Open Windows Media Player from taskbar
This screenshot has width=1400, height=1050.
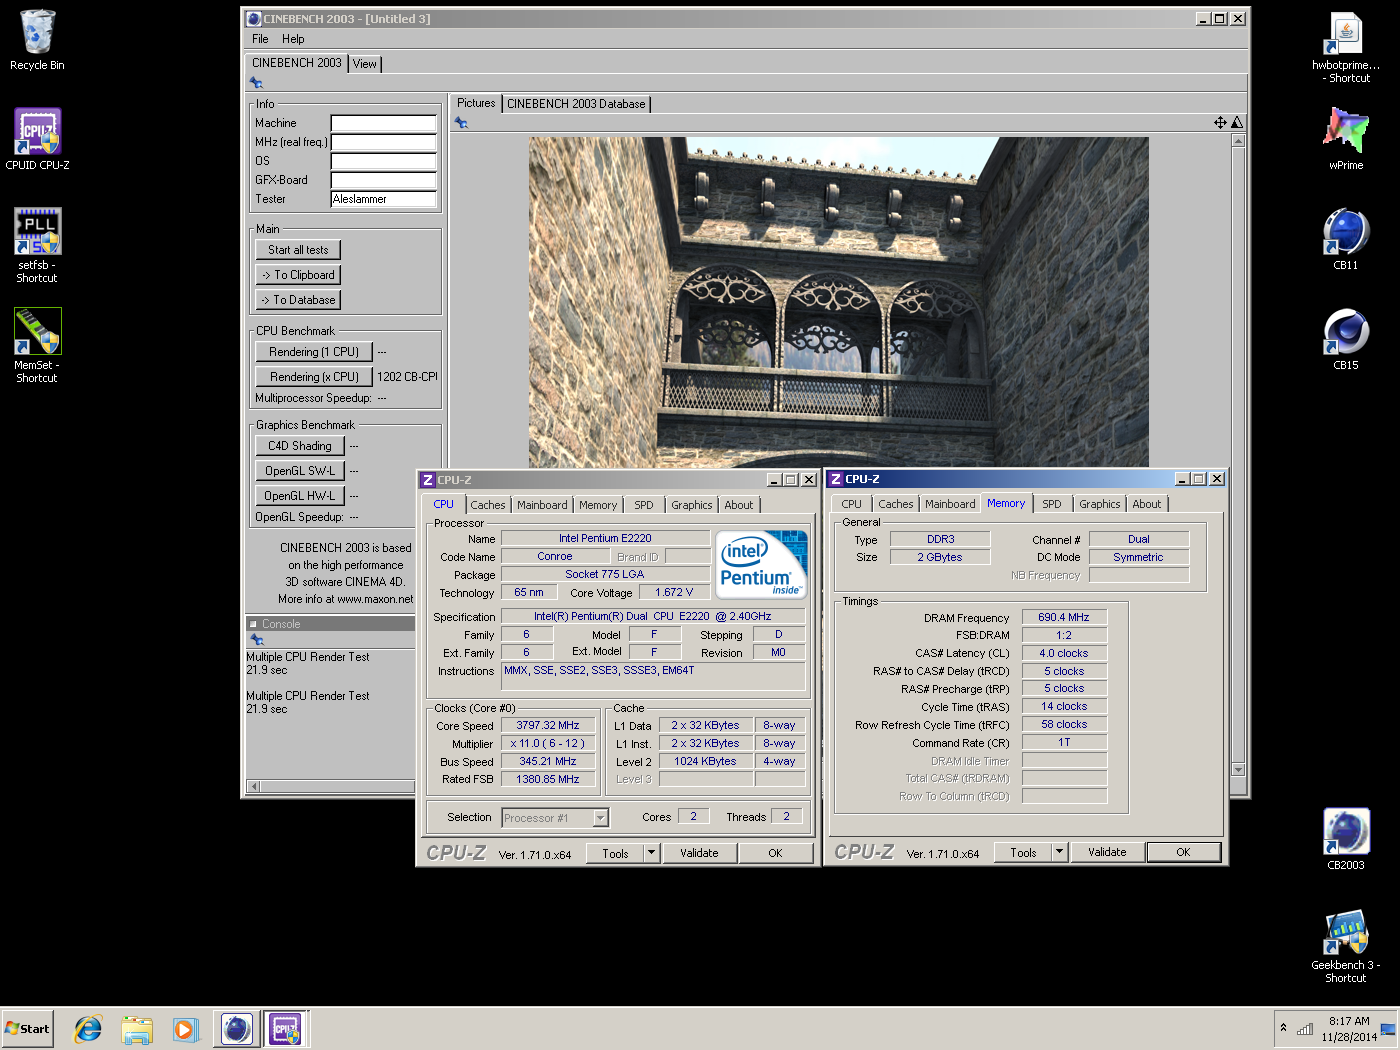coord(186,1029)
